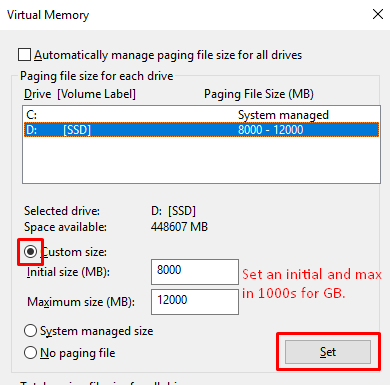The width and height of the screenshot is (390, 385).
Task: Choose the Custom size radio button
Action: pos(30,252)
